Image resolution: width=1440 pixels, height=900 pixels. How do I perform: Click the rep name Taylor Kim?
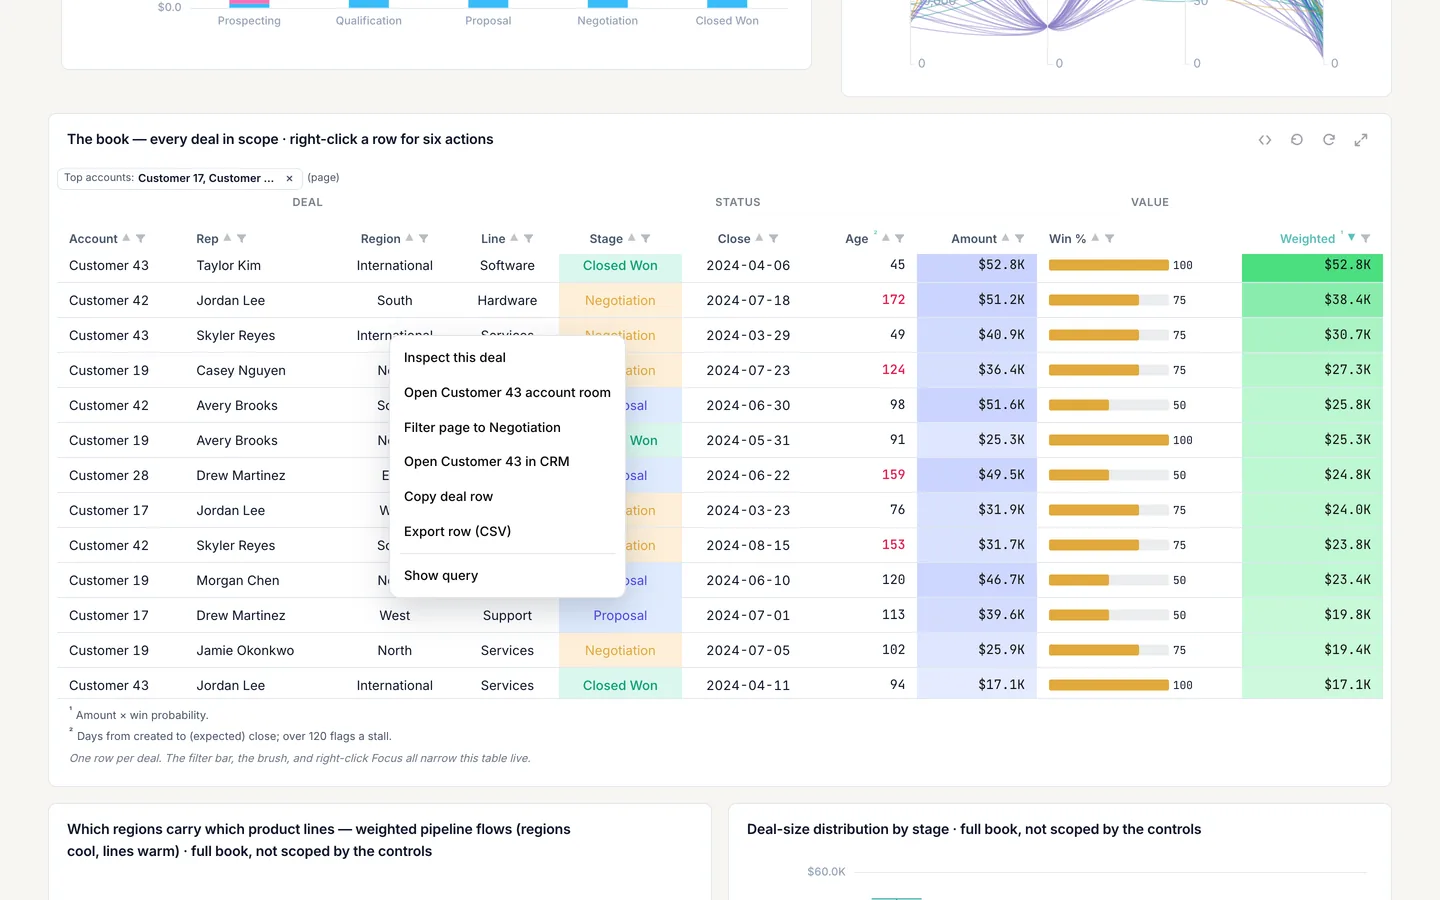(x=229, y=265)
